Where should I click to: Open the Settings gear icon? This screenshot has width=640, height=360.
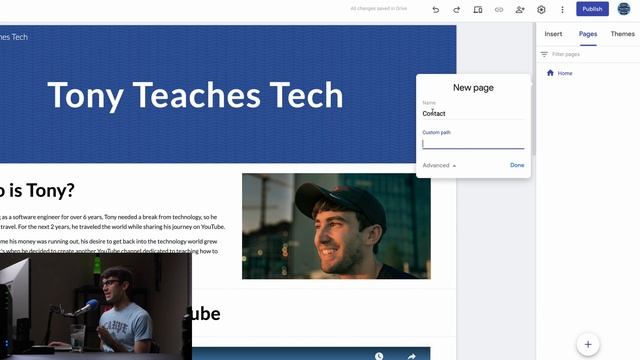coord(541,9)
